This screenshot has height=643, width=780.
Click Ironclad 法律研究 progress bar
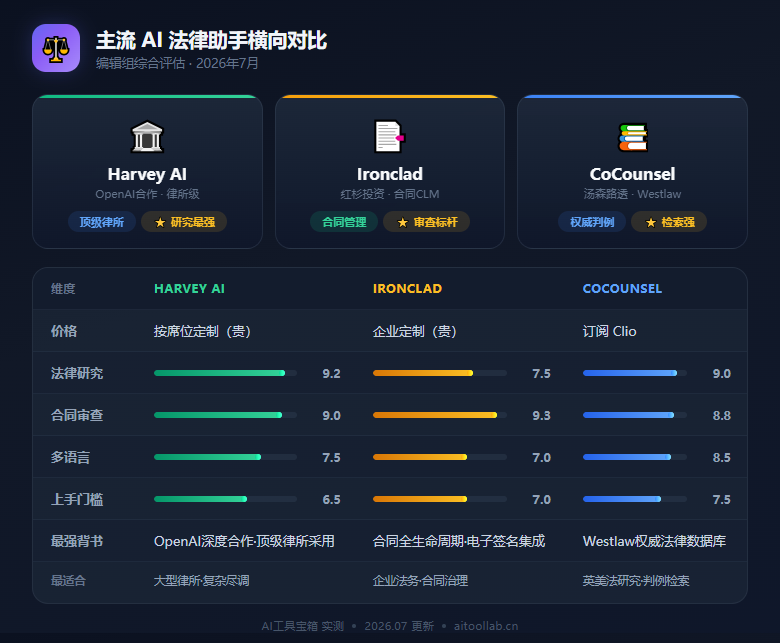click(440, 373)
